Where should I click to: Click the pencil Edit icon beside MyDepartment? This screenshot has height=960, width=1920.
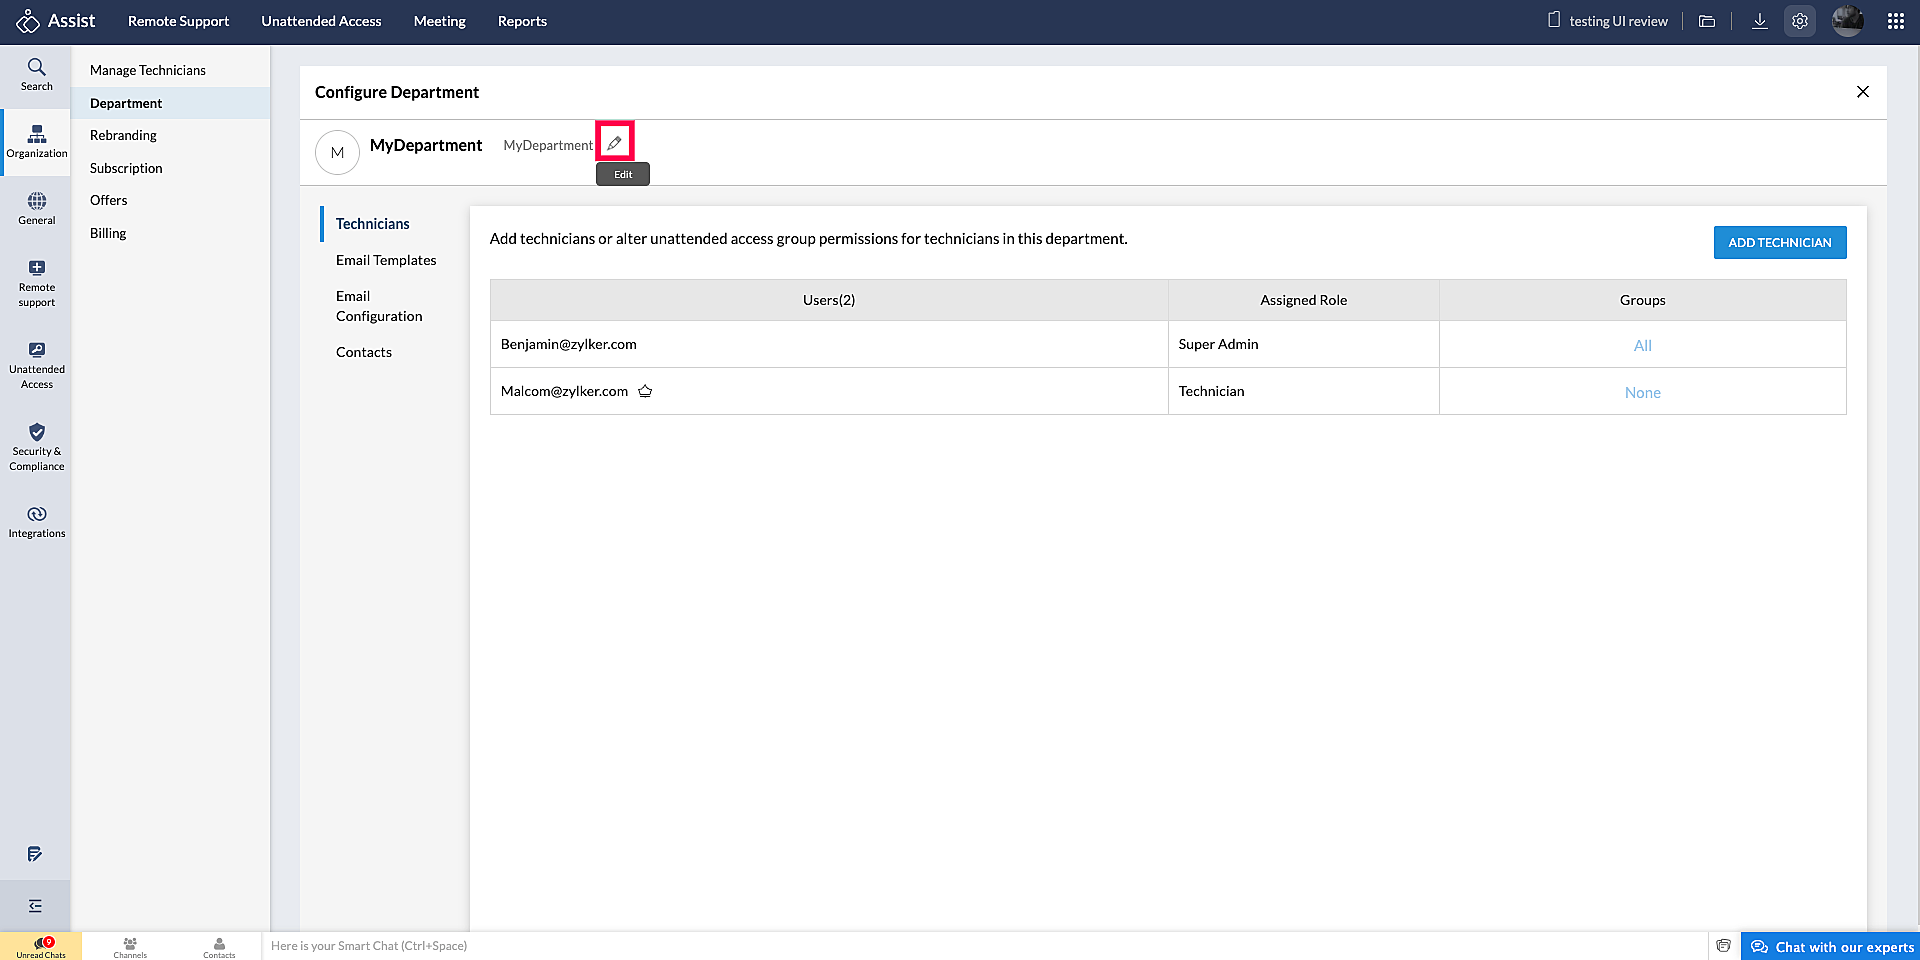(x=615, y=143)
